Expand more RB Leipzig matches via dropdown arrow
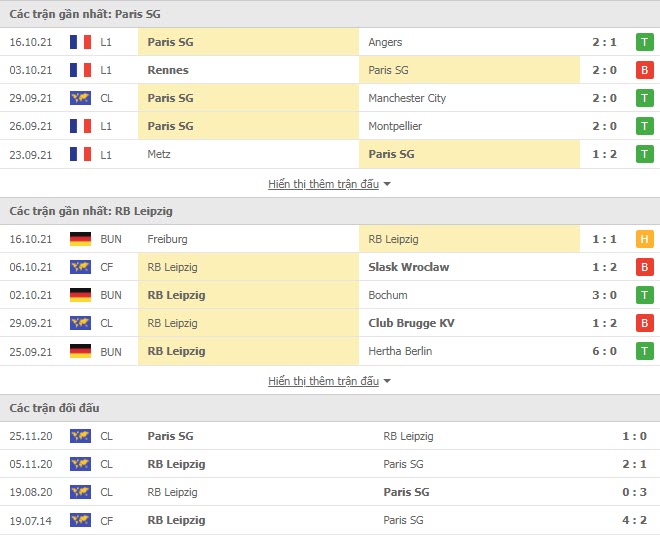 (x=387, y=381)
